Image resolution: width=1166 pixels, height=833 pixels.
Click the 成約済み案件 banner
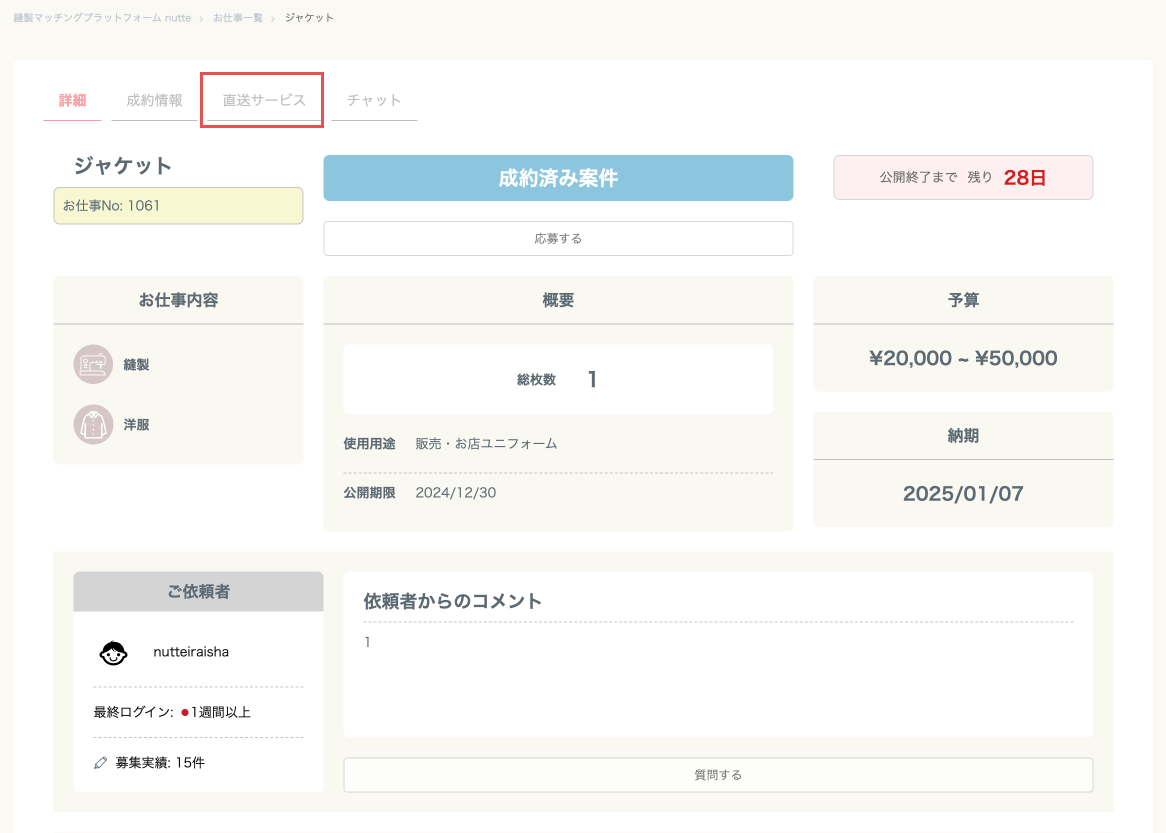[558, 178]
